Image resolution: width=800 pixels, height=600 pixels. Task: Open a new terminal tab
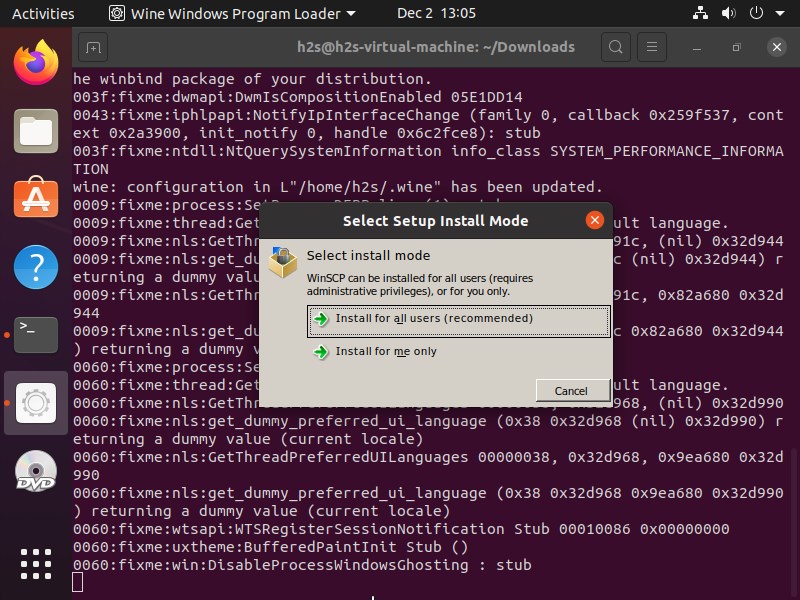point(93,47)
